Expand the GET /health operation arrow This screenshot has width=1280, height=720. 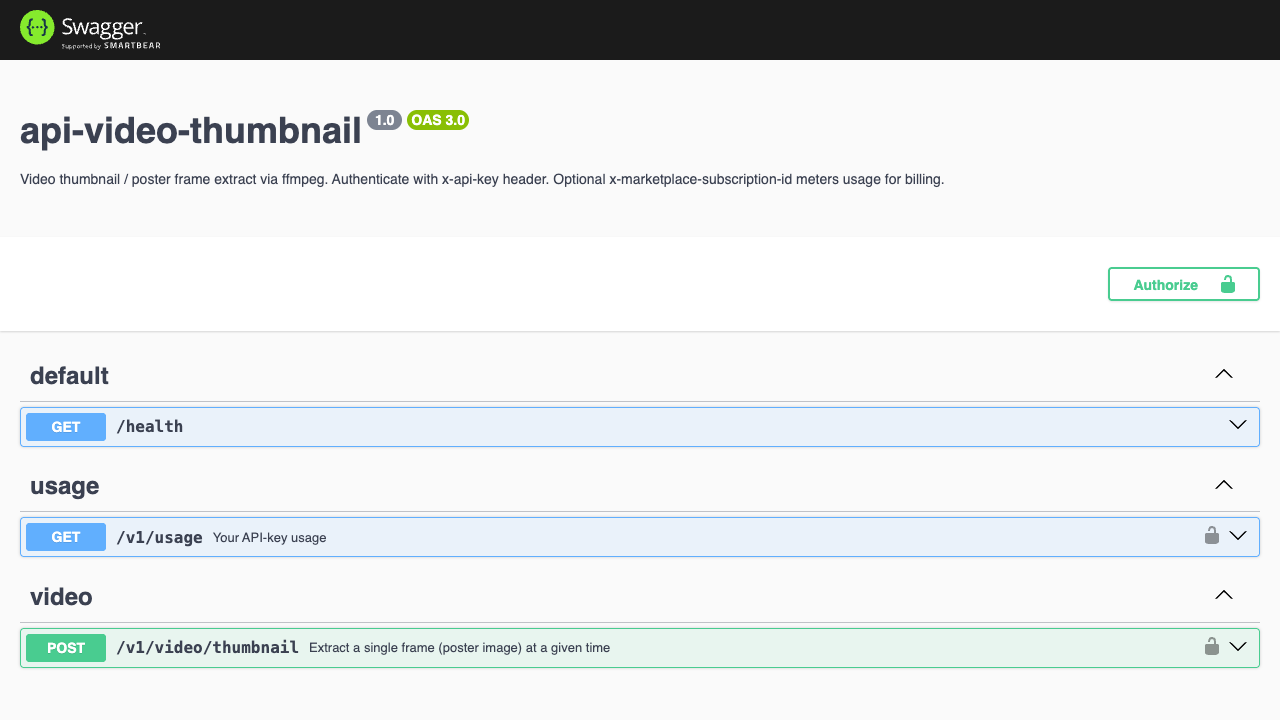pyautogui.click(x=1238, y=425)
